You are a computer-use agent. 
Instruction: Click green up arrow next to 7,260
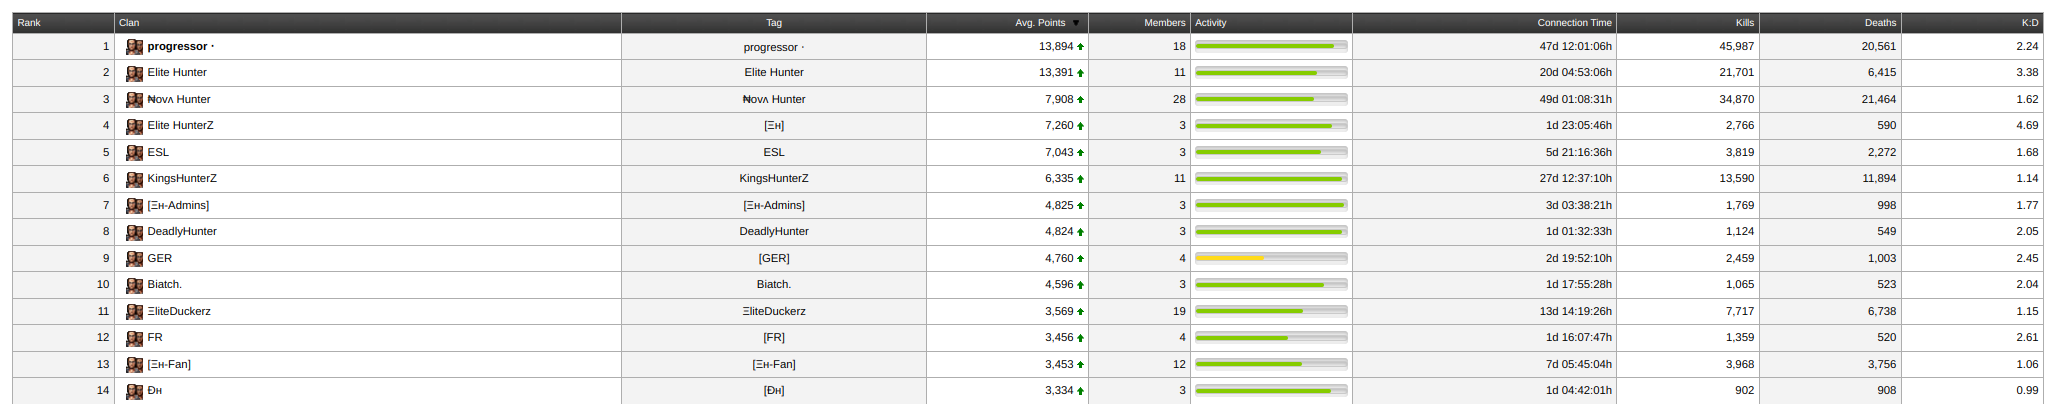coord(1080,126)
